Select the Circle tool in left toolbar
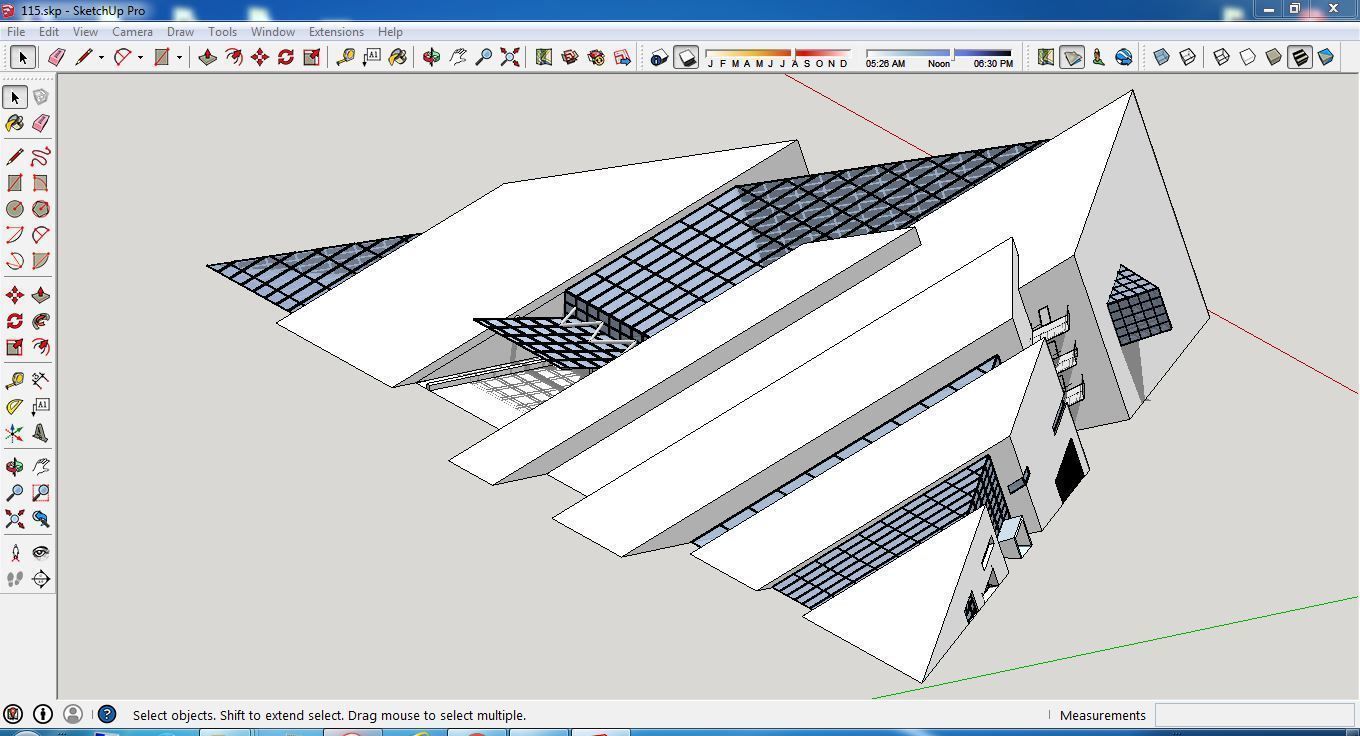The image size is (1360, 736). coord(15,209)
